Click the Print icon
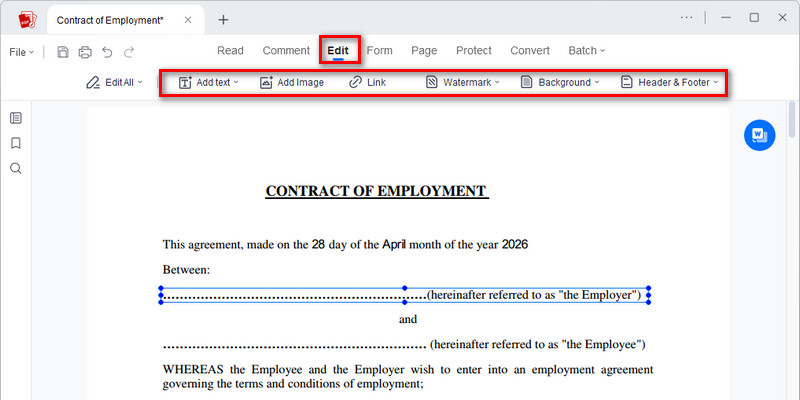This screenshot has width=800, height=400. [85, 52]
